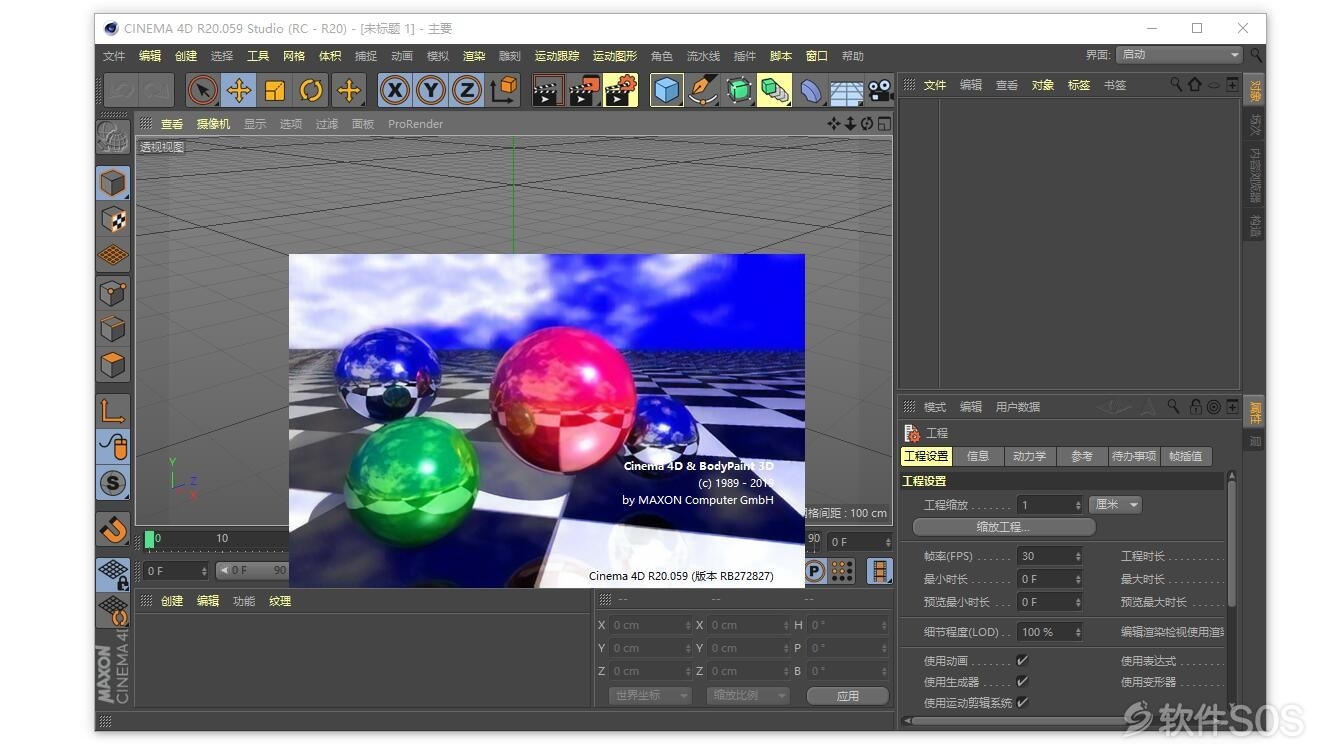Open the 内容浏览器 vertical side tab
Viewport: 1323px width, 750px height.
(1254, 175)
